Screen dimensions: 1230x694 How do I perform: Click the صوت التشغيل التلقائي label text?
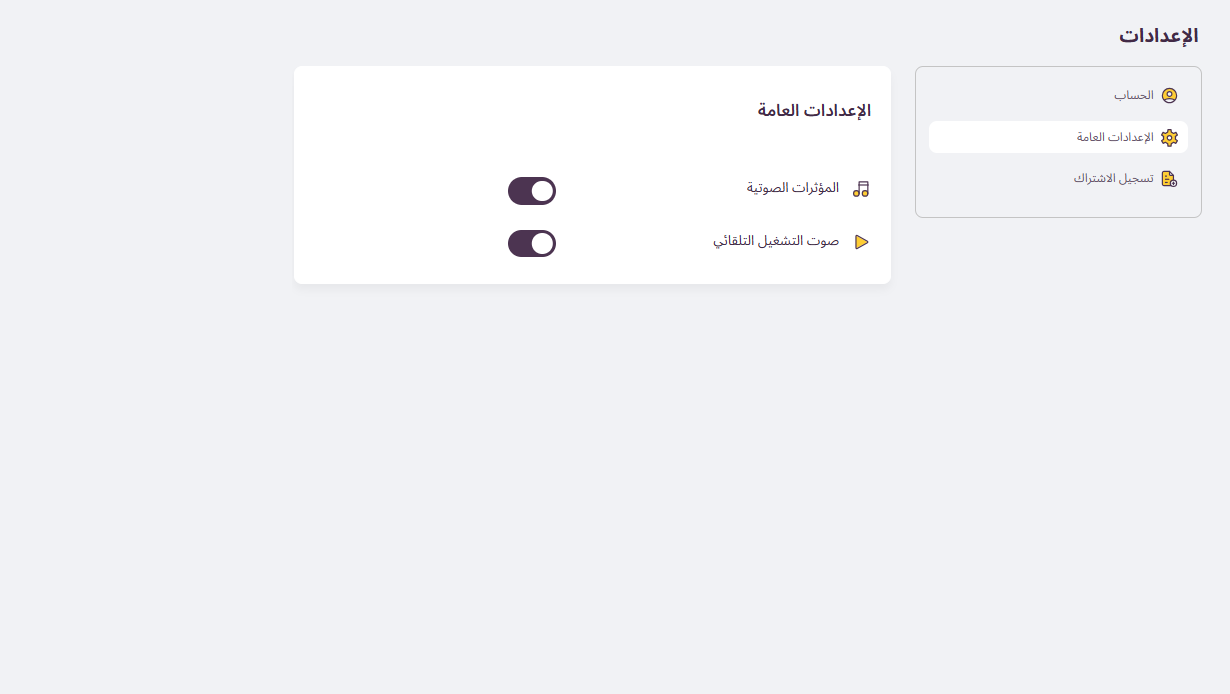coord(776,241)
